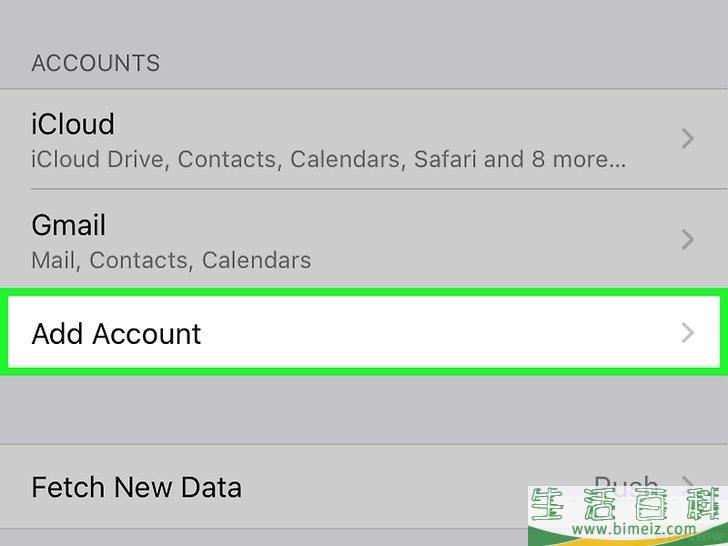
Task: Tap the empty gray area below Add Account
Action: 364,410
